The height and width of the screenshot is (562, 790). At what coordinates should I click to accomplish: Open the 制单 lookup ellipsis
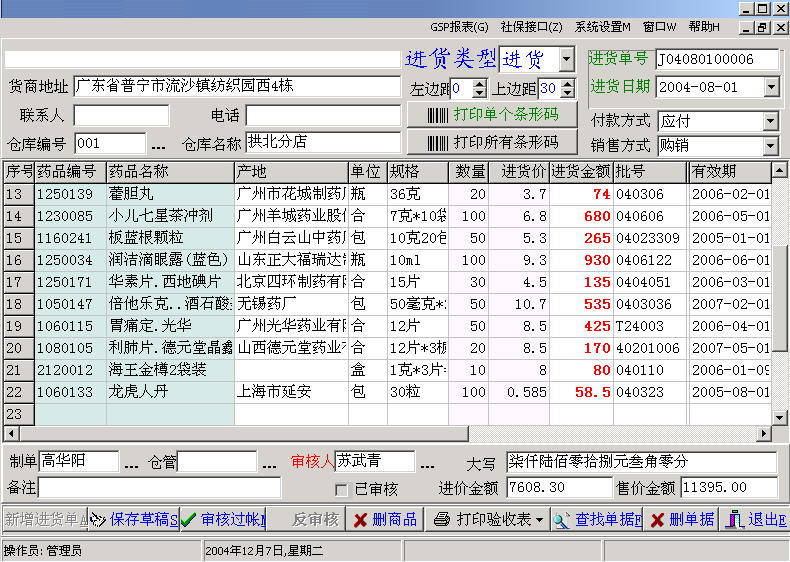coord(131,465)
